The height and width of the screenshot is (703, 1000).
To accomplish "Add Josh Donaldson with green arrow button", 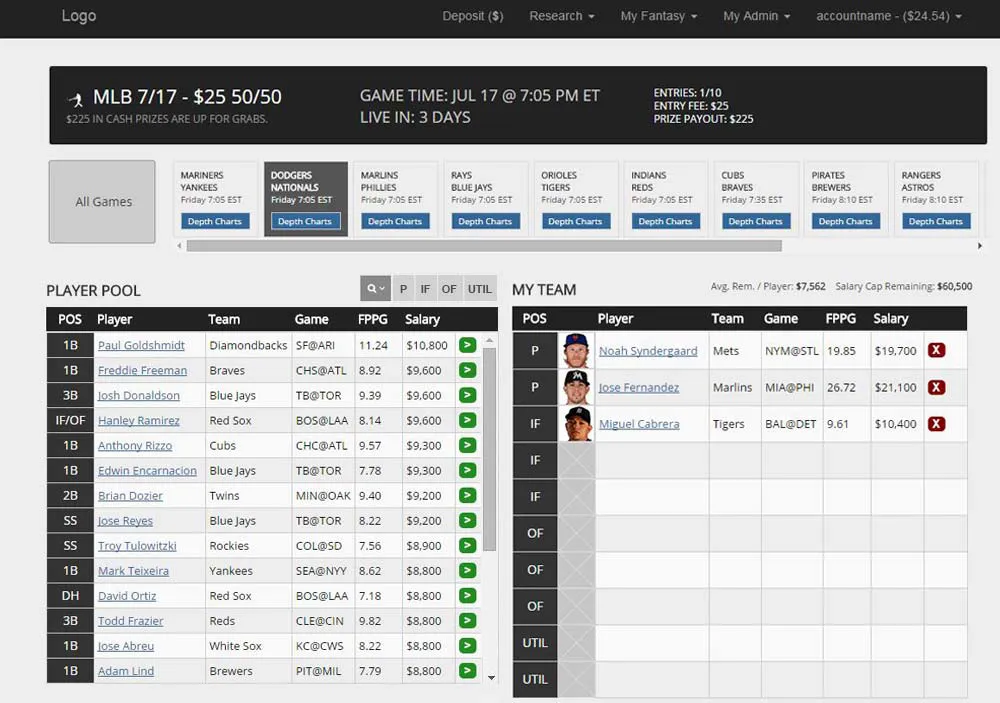I will [467, 395].
